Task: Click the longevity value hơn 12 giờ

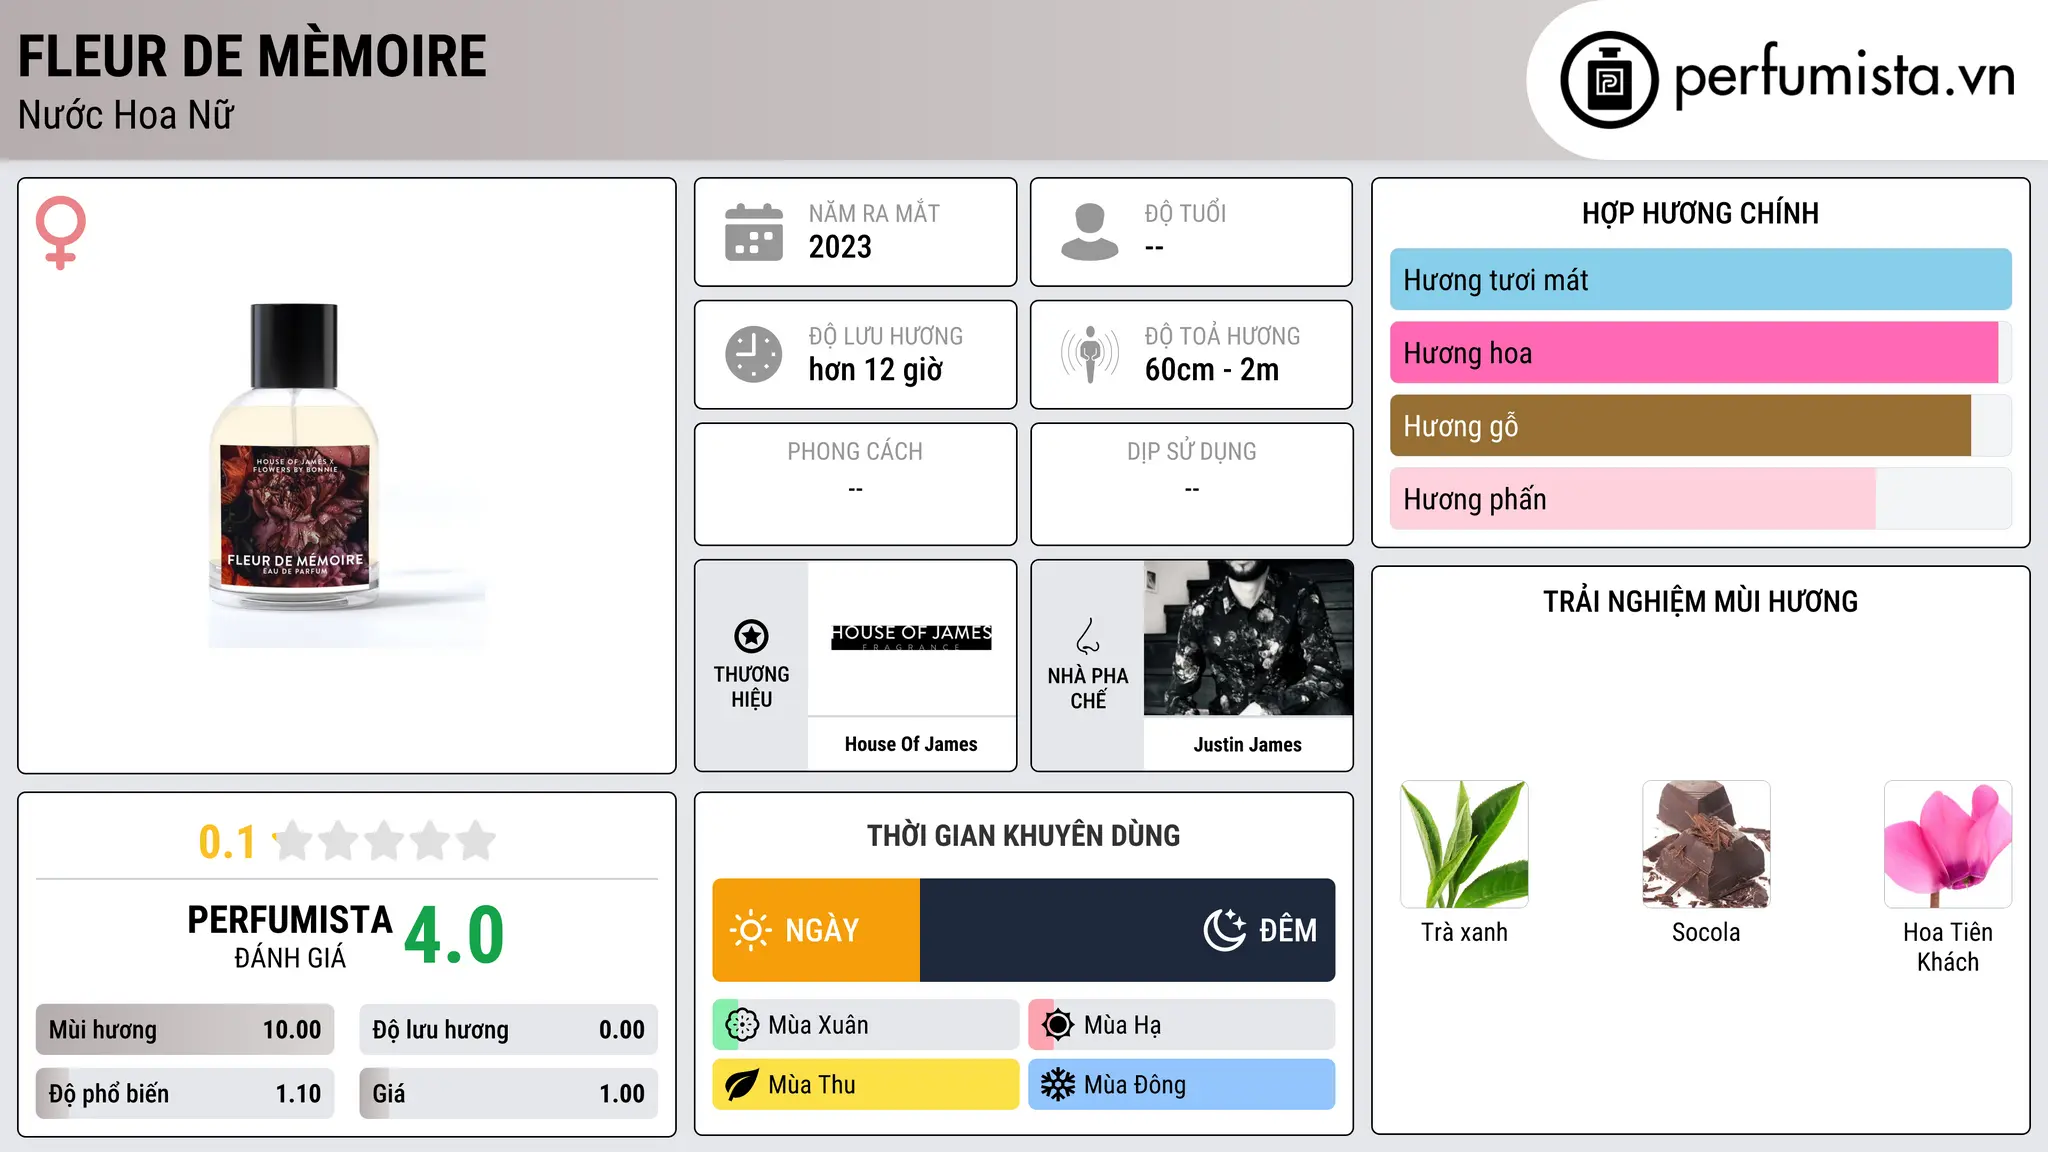Action: tap(875, 370)
